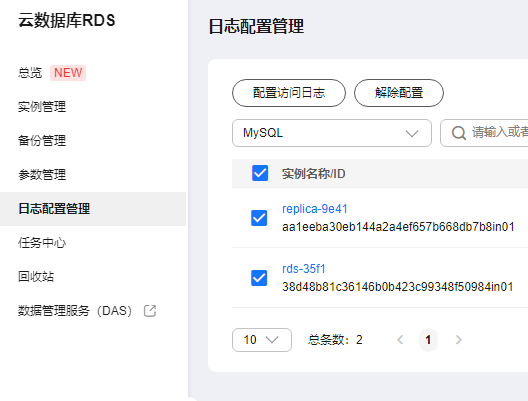Select 备份管理 in the sidebar

pos(42,140)
